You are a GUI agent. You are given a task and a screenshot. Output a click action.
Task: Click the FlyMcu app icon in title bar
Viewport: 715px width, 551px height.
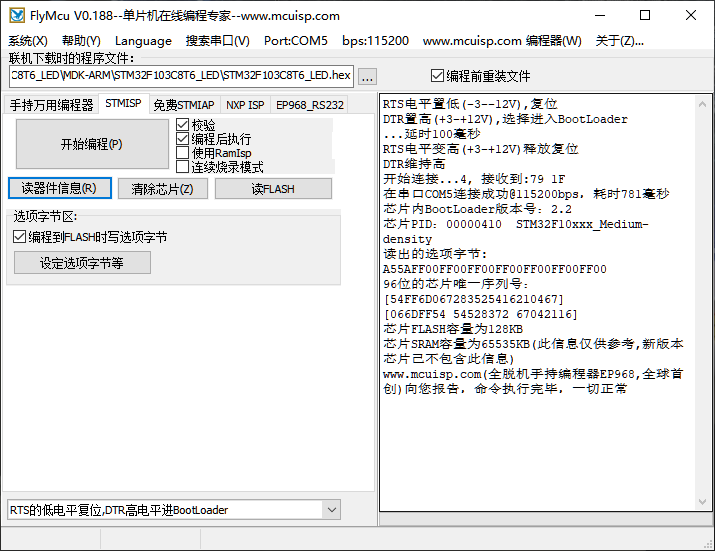tap(17, 16)
